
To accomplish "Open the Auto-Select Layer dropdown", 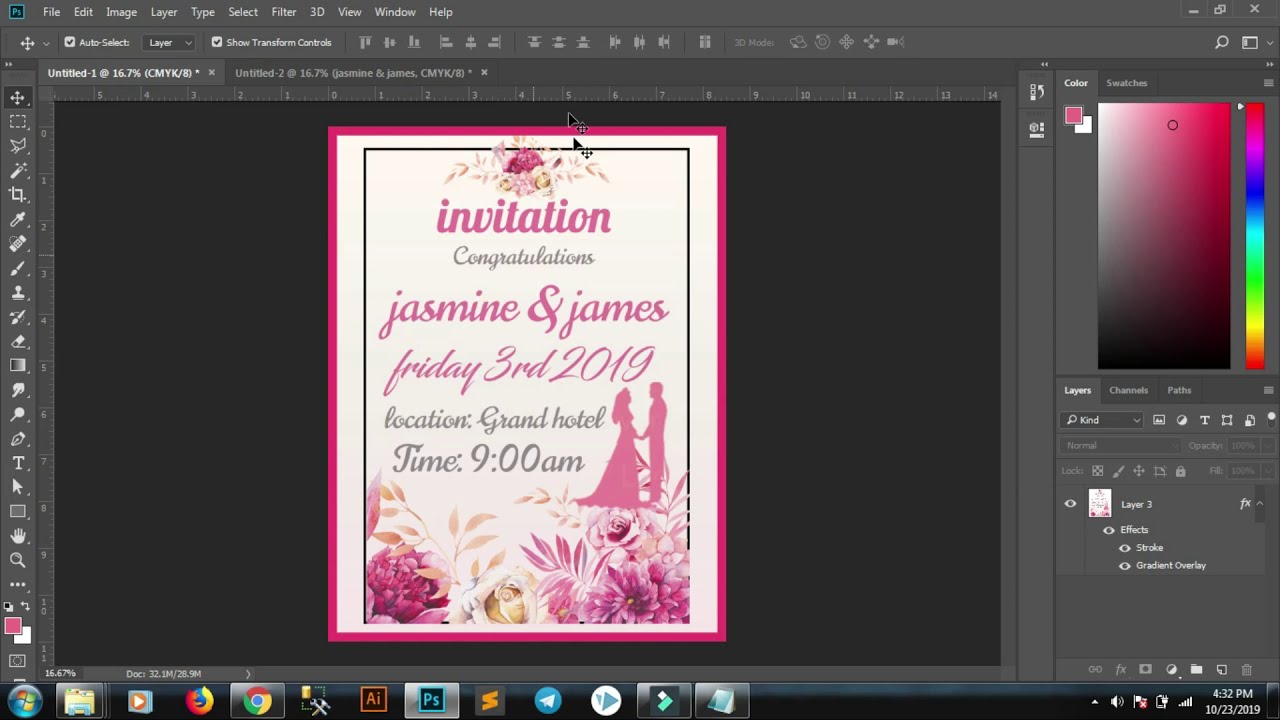I will (169, 43).
